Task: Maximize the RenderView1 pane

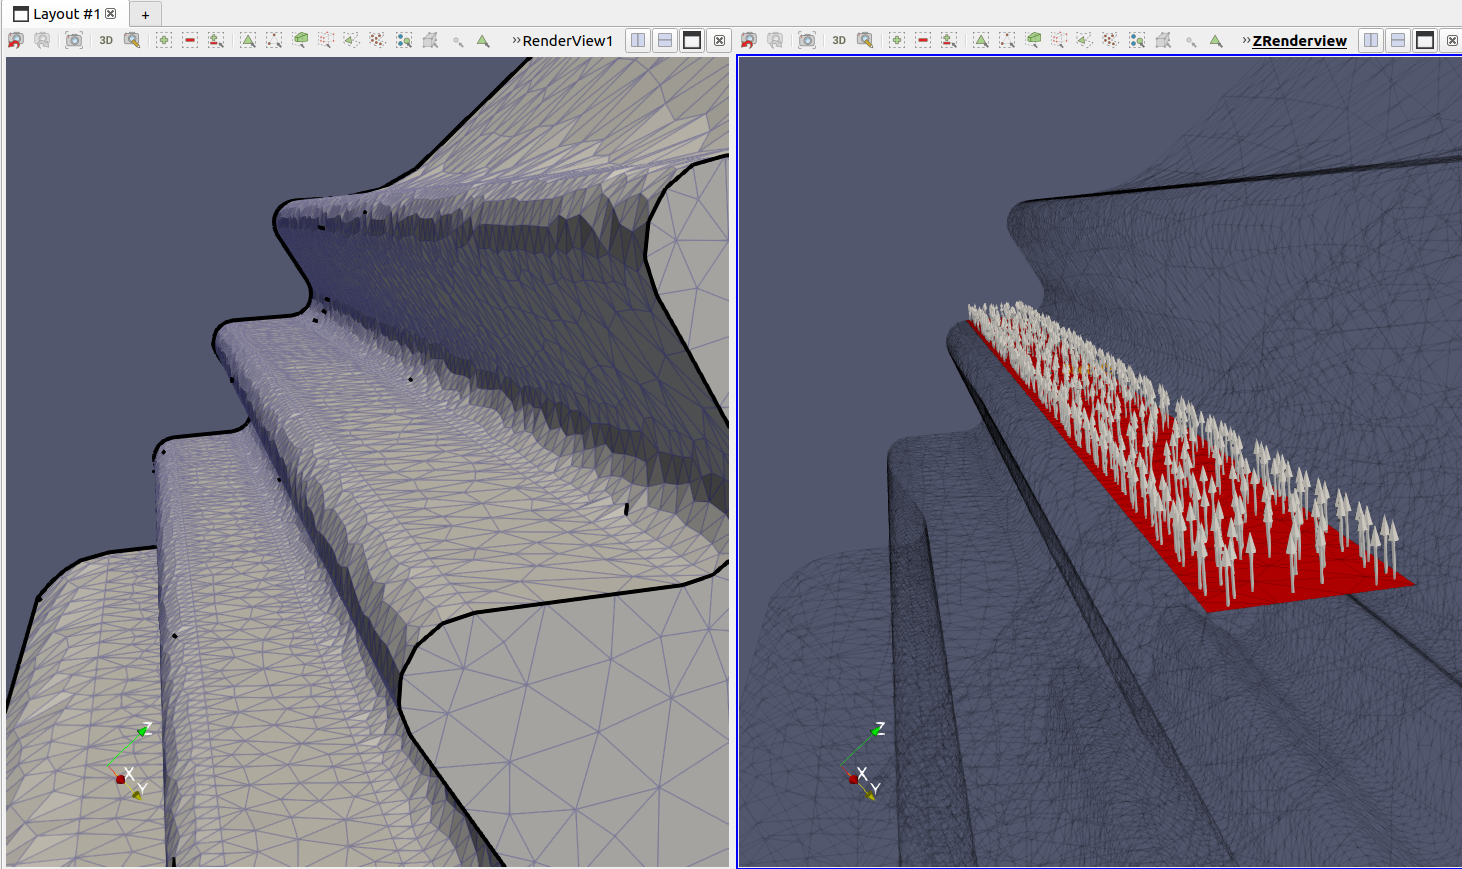Action: [692, 40]
